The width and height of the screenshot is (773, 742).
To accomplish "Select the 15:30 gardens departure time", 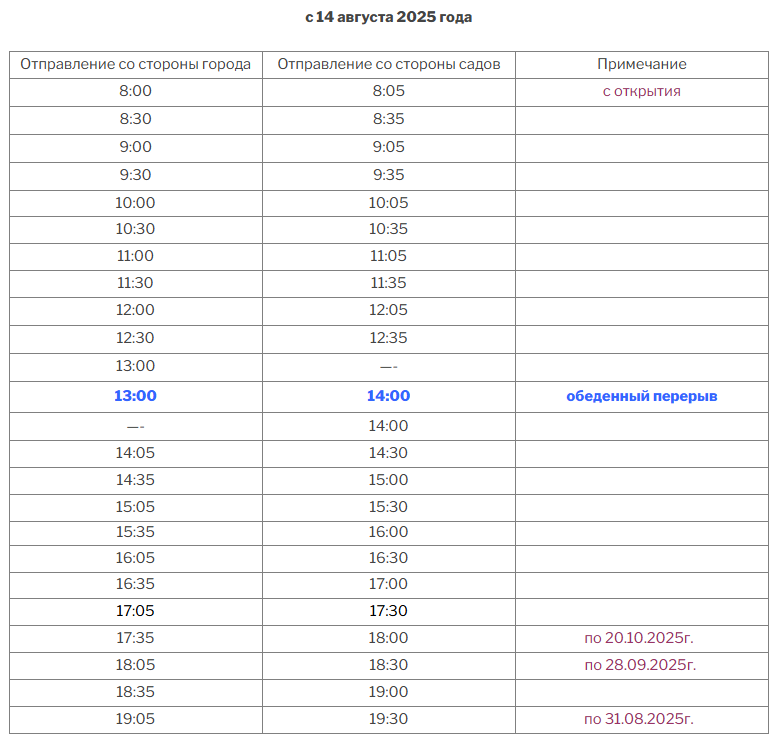I will (x=388, y=507).
